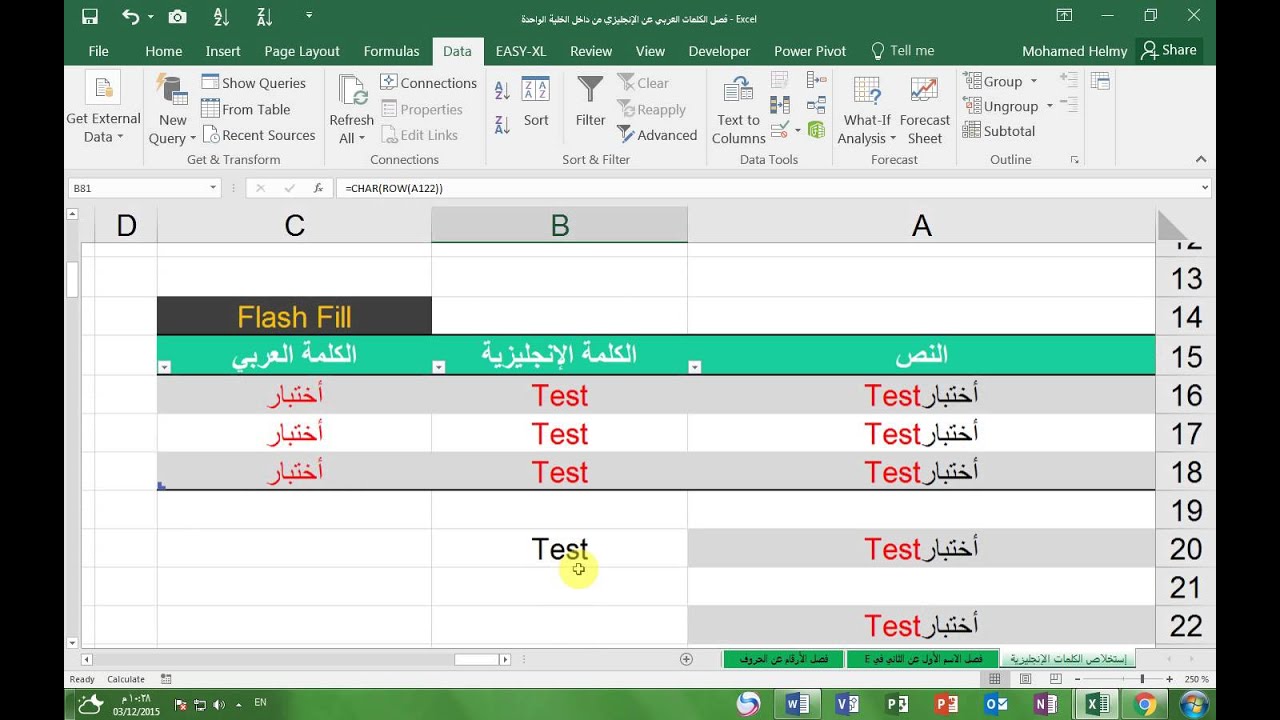The image size is (1280, 720).
Task: Add a new sheet
Action: (686, 659)
